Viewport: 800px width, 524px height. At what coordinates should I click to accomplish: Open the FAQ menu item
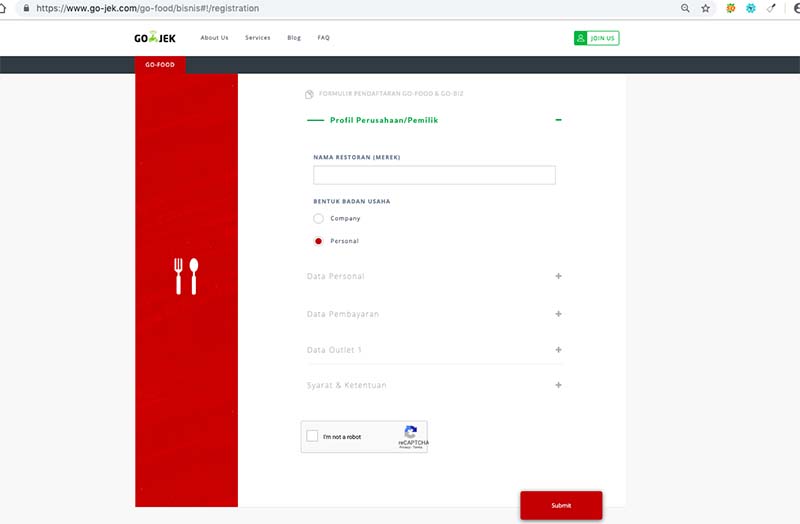click(323, 38)
